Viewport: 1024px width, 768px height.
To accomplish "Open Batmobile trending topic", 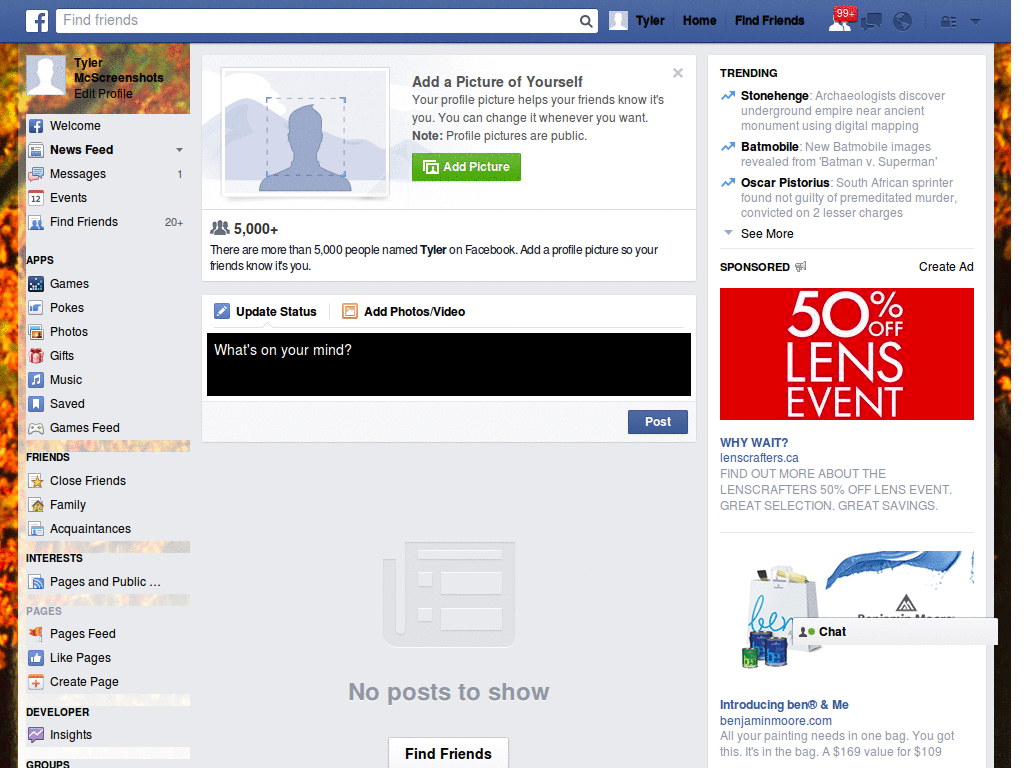I will 769,147.
